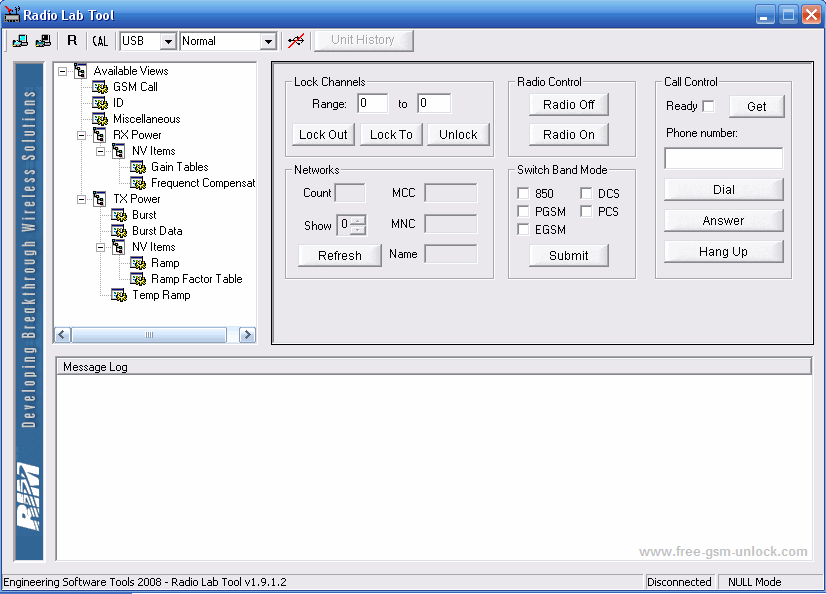This screenshot has height=594, width=826.
Task: Select Miscellaneous in the views tree
Action: pyautogui.click(x=146, y=119)
